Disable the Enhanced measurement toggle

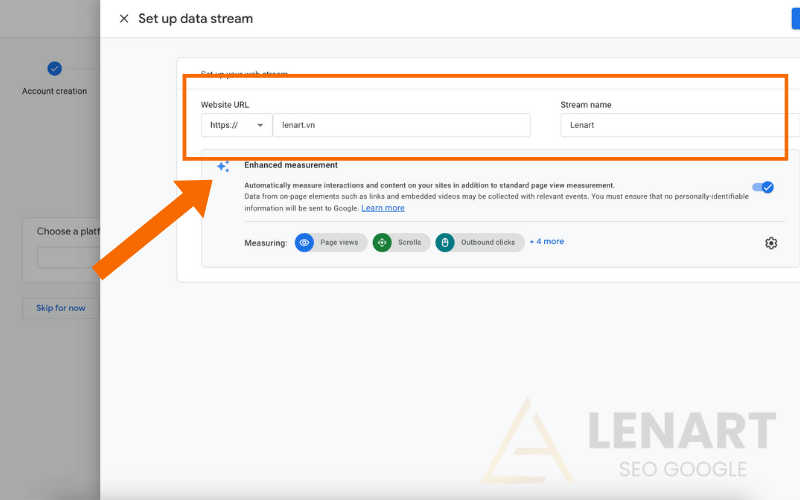pyautogui.click(x=763, y=187)
